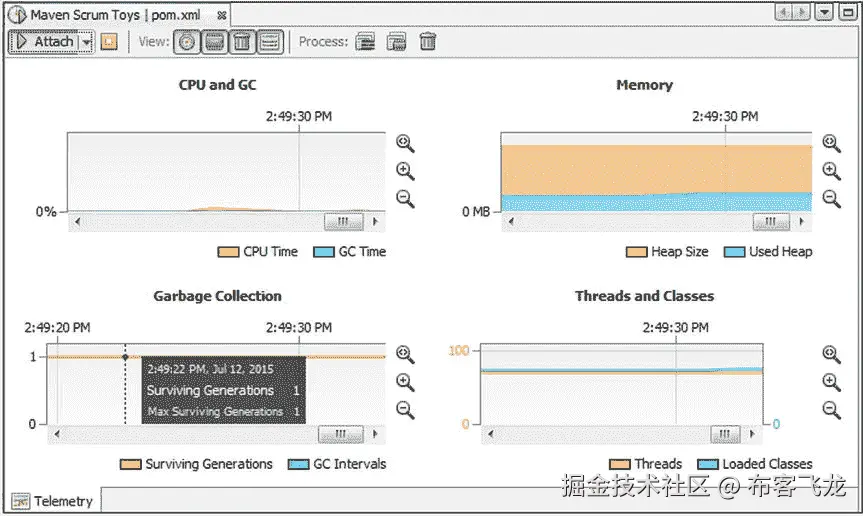Click the "Memory" chart title

(644, 85)
